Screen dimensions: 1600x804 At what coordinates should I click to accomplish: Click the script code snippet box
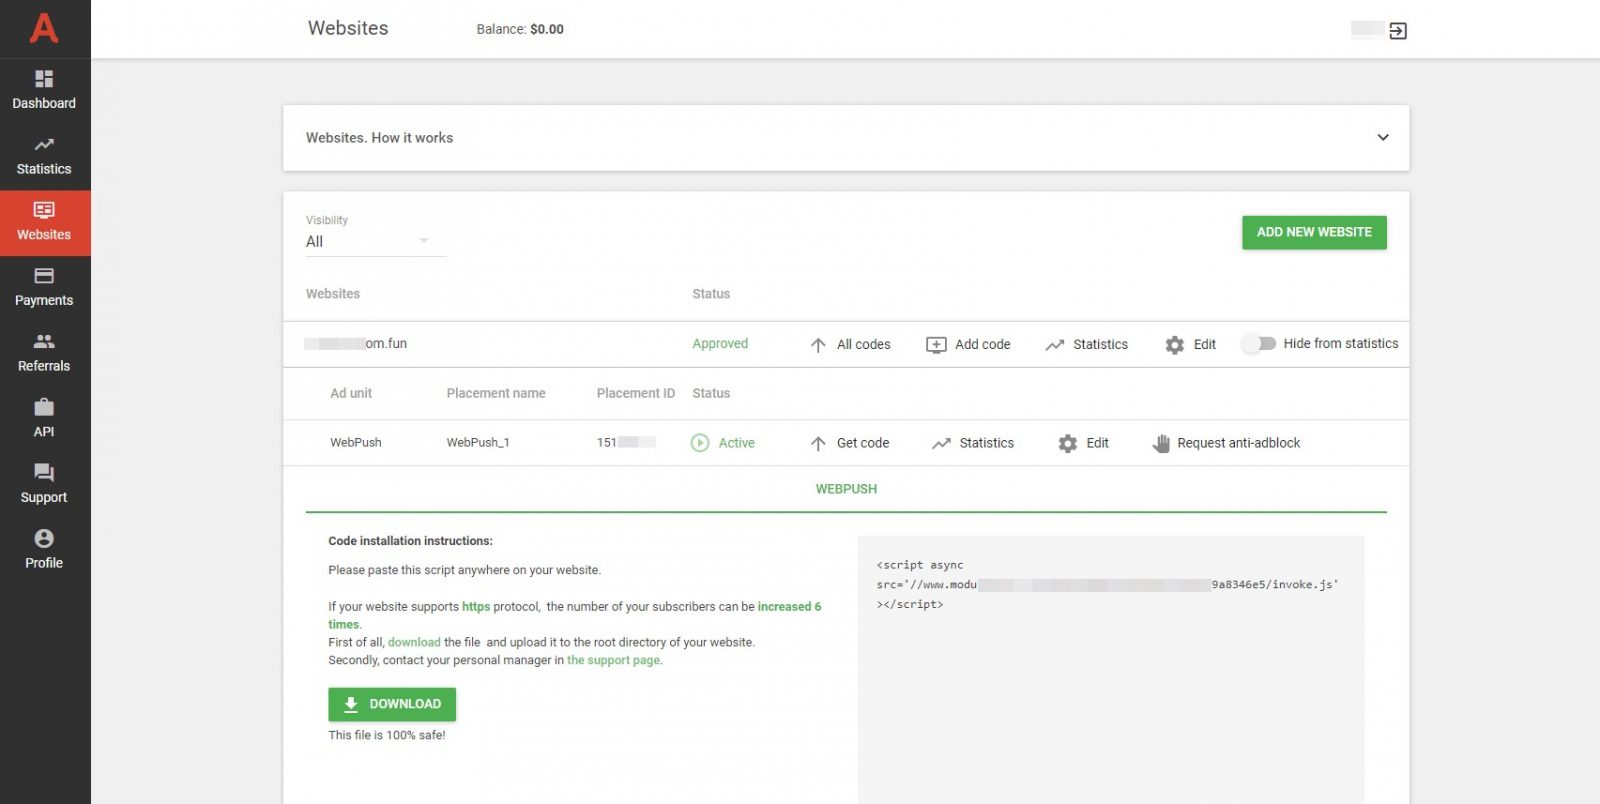(x=1110, y=668)
